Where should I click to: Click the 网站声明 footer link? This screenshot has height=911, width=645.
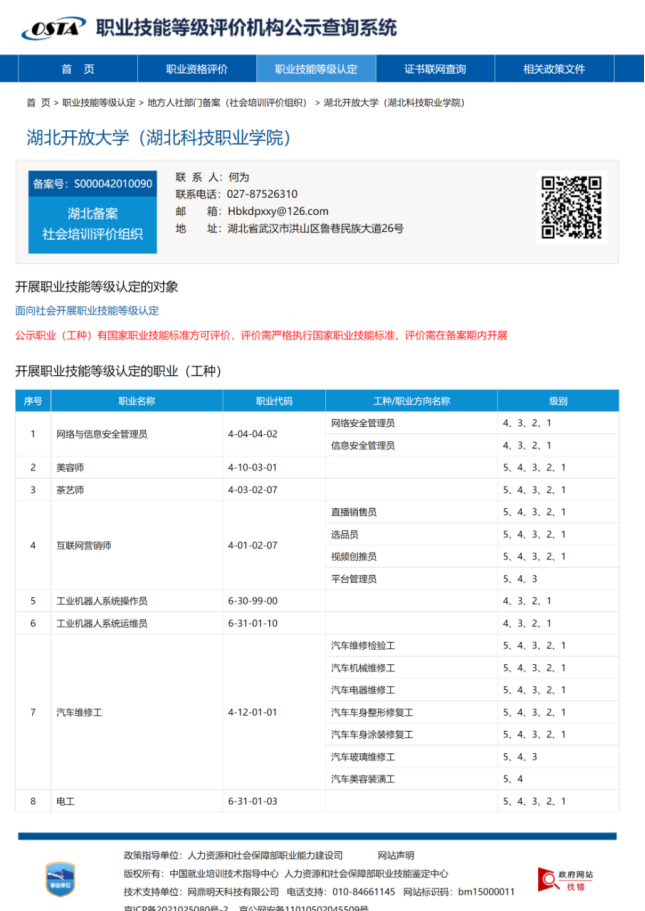(395, 856)
